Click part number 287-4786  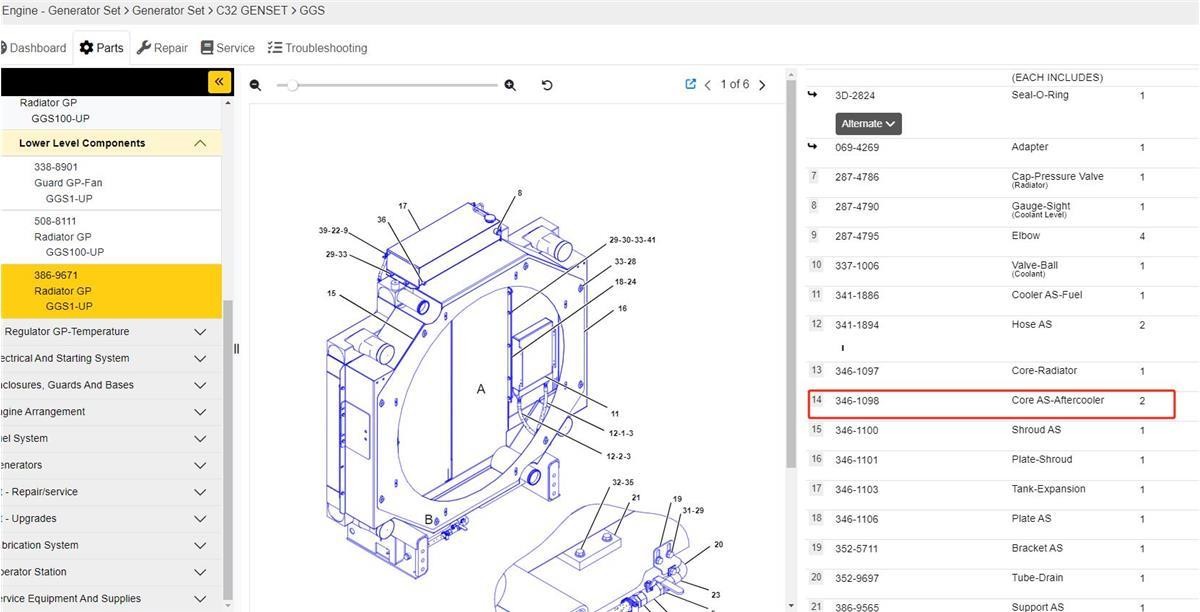point(857,177)
